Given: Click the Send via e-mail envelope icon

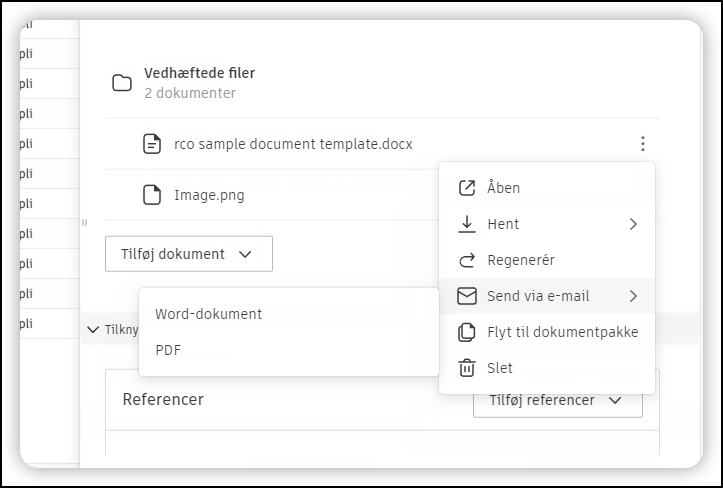Looking at the screenshot, I should click(x=466, y=296).
